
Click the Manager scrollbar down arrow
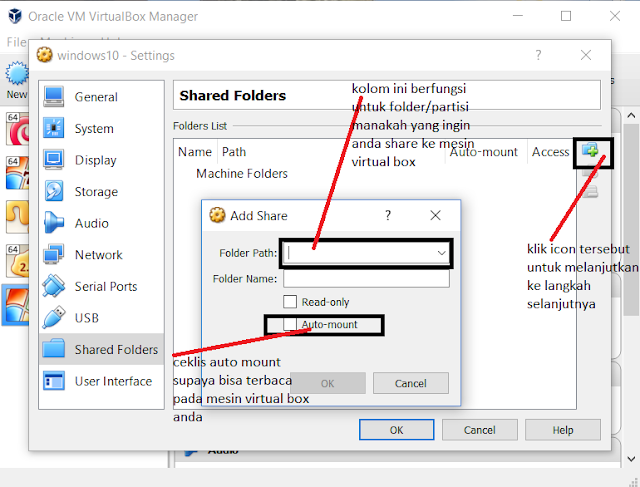[x=631, y=459]
